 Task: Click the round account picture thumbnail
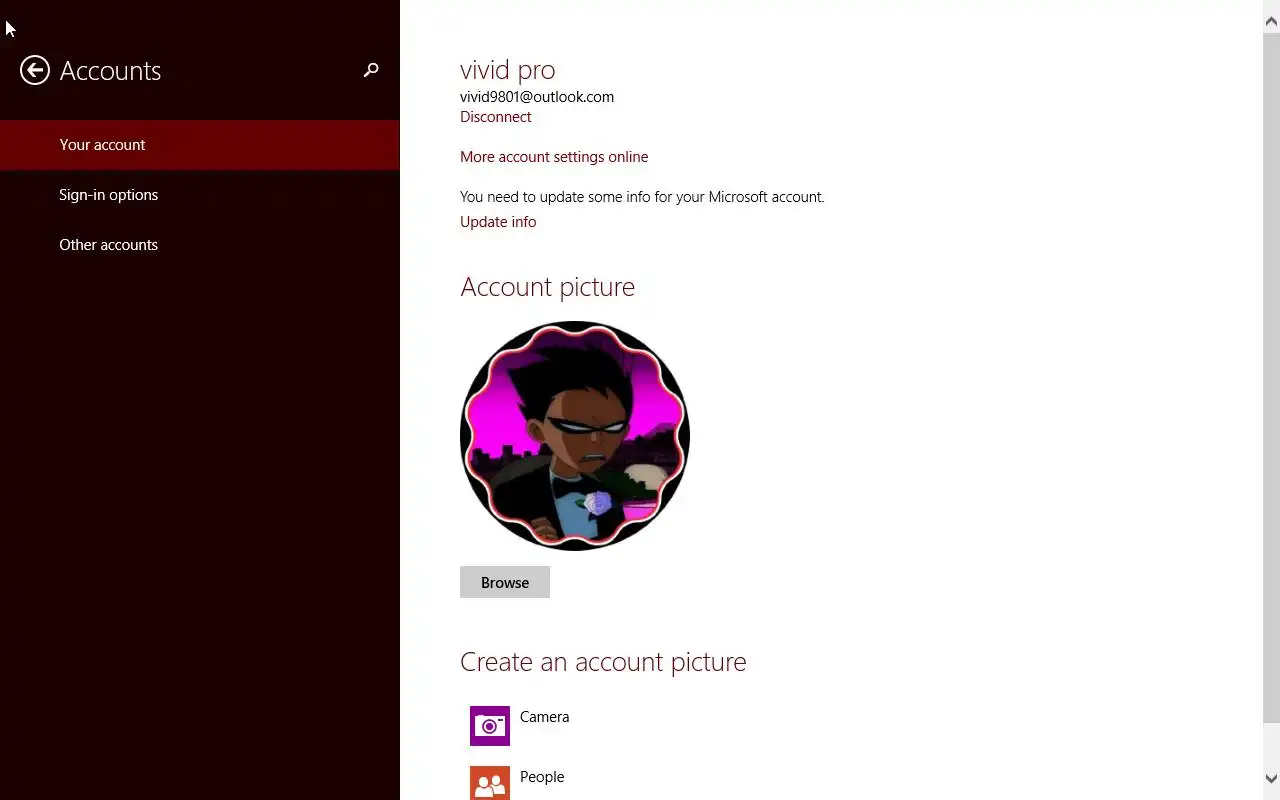(575, 436)
